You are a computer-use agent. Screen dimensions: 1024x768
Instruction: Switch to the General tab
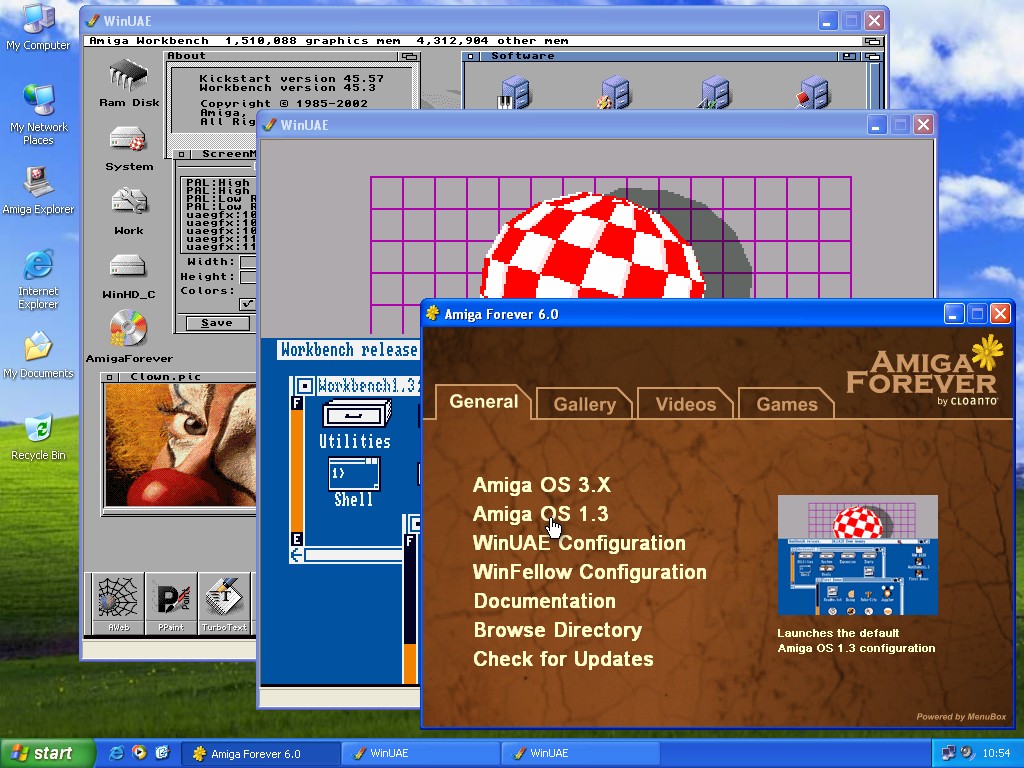pos(483,401)
